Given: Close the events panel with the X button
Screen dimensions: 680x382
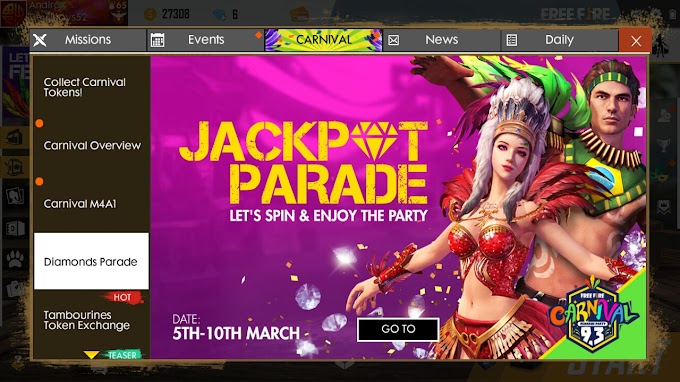Looking at the screenshot, I should [x=635, y=41].
